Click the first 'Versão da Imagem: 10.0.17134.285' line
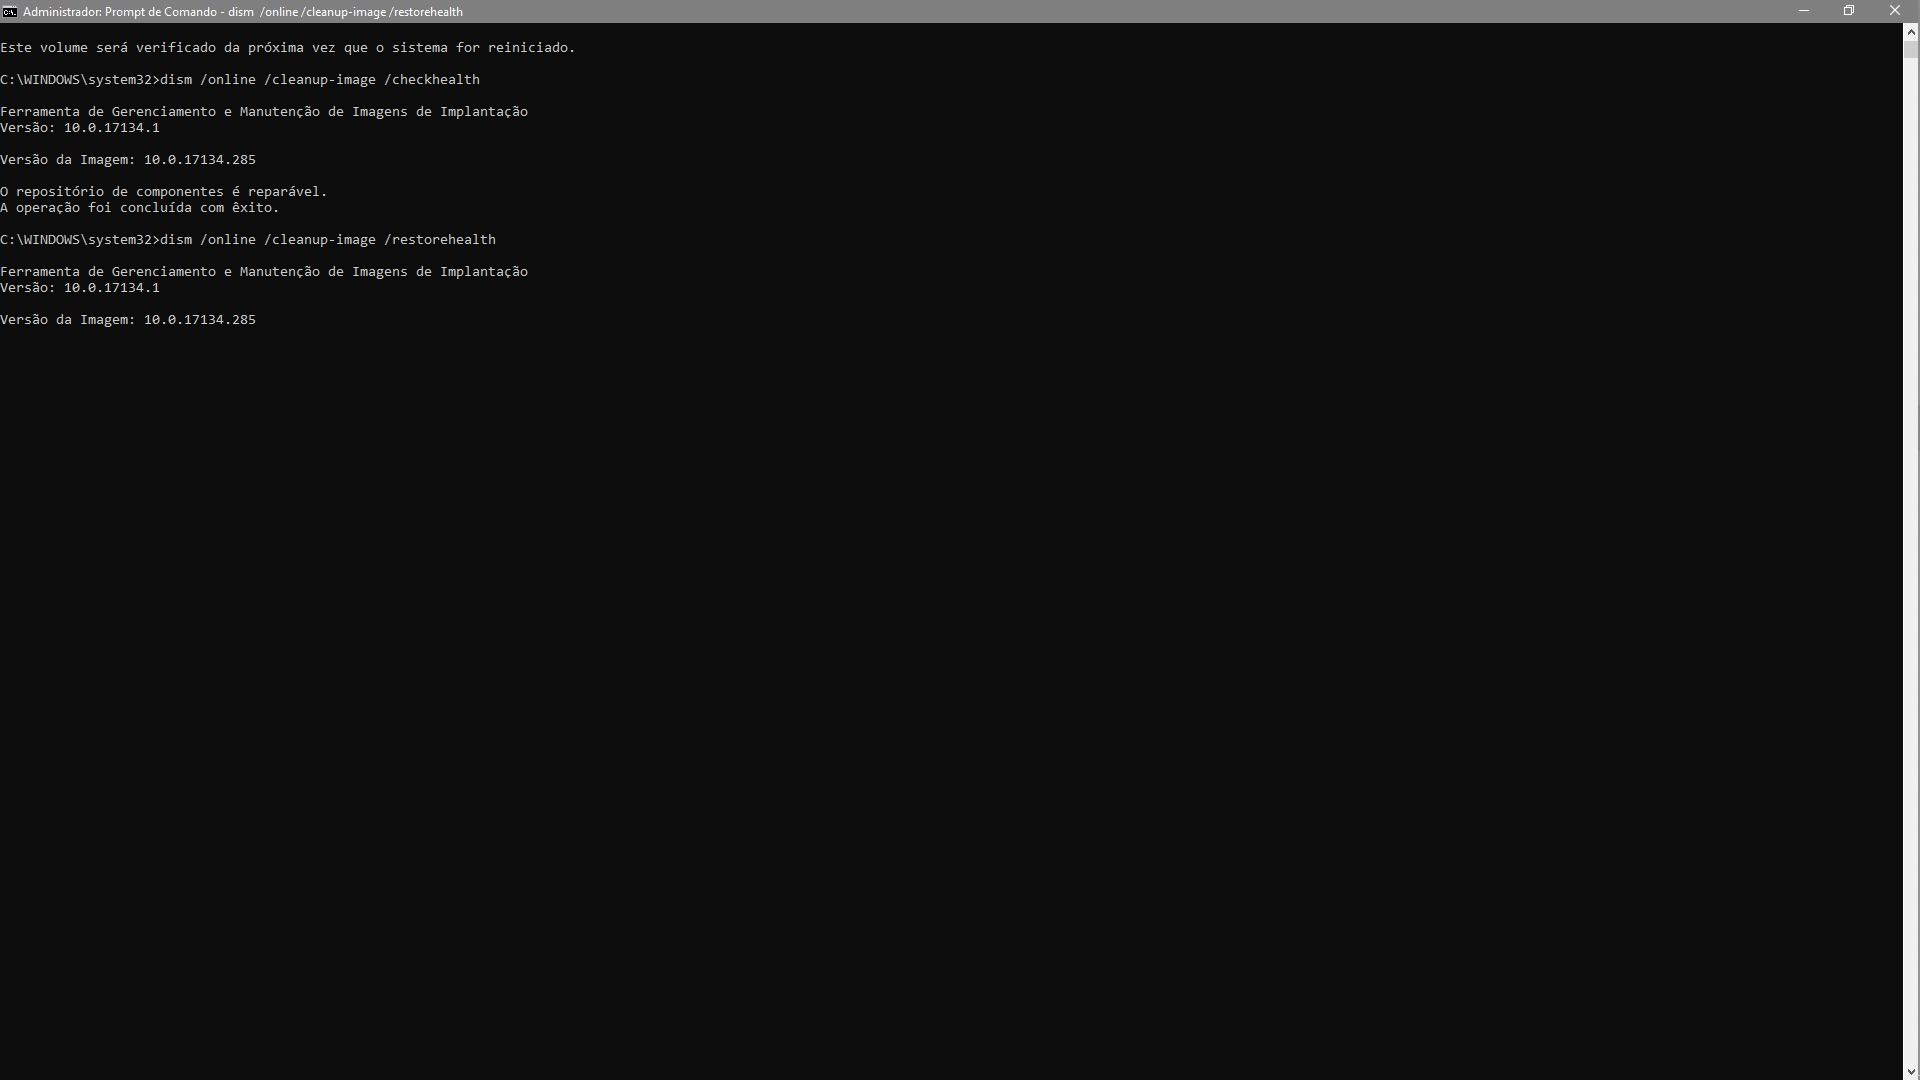Image resolution: width=1920 pixels, height=1080 pixels. [x=128, y=160]
